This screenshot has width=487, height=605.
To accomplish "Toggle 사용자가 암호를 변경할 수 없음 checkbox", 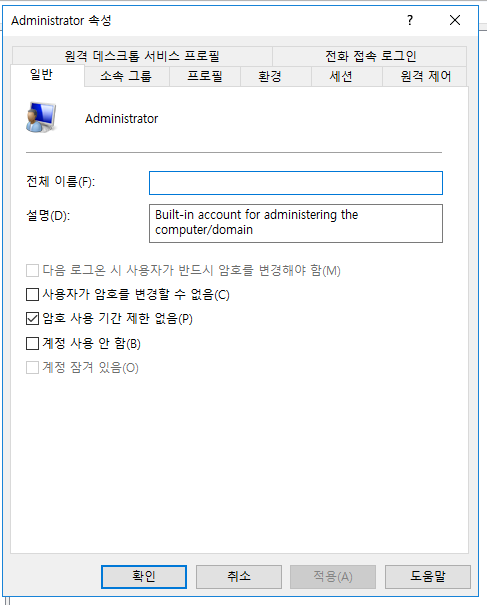I will point(32,295).
